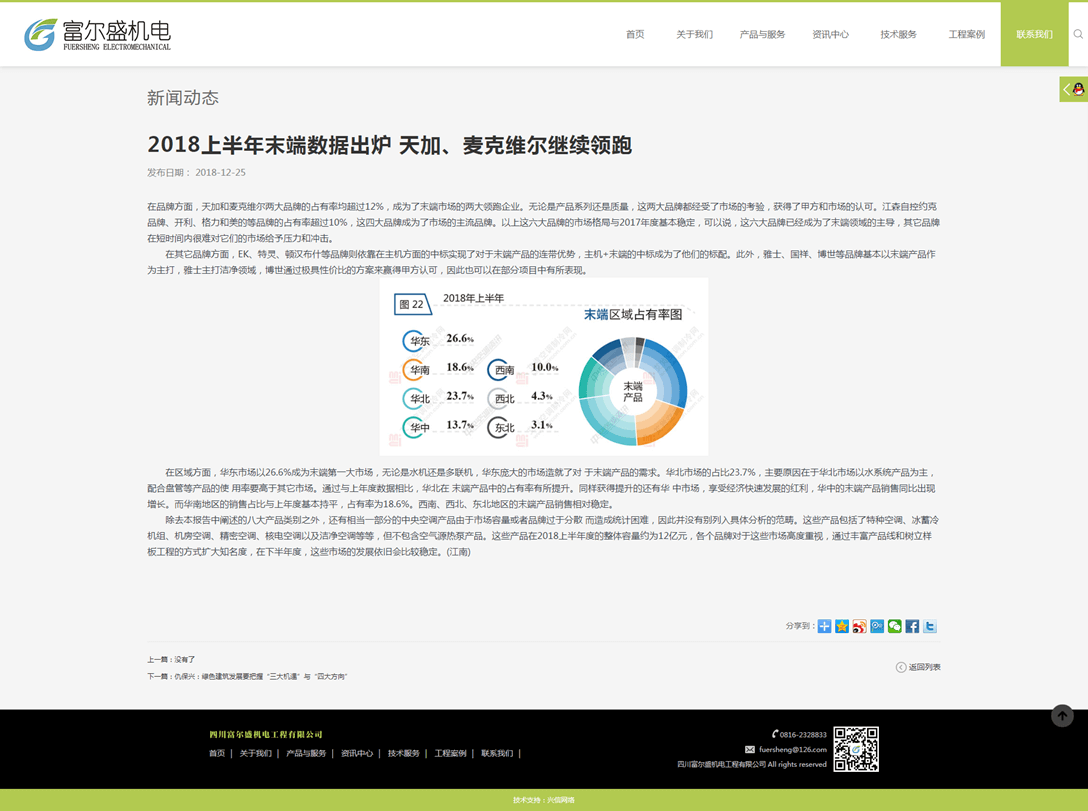Click the 技术支持 兴信网络 footer link
This screenshot has width=1088, height=811.
click(544, 800)
